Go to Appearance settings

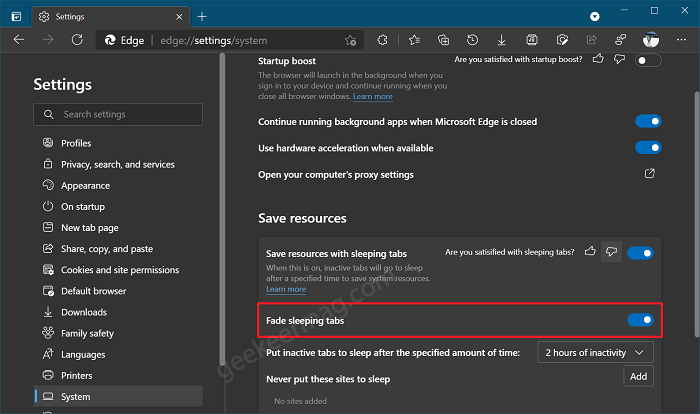tap(118, 185)
